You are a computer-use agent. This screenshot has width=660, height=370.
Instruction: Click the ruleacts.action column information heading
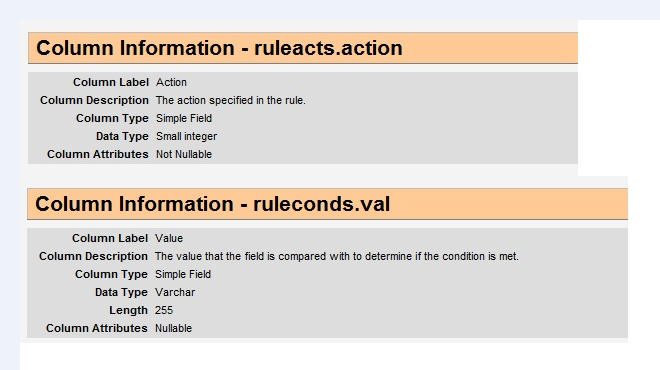tap(219, 48)
